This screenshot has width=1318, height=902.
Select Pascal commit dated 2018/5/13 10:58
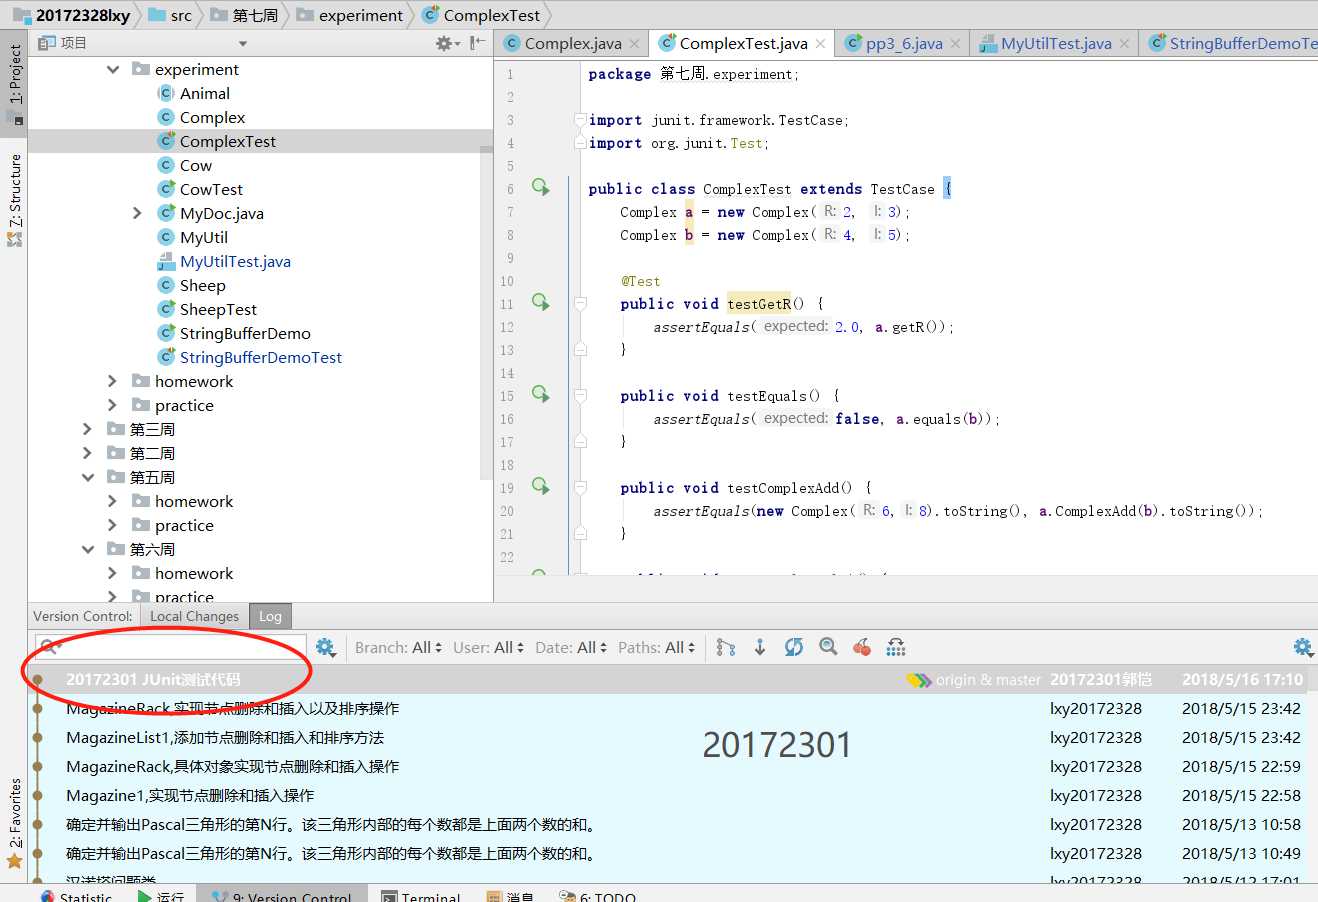[x=667, y=824]
